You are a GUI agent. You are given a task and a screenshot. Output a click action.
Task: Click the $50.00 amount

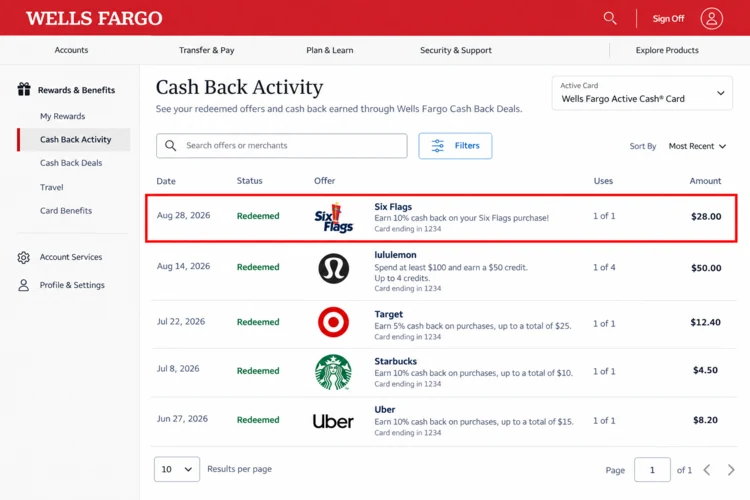706,268
